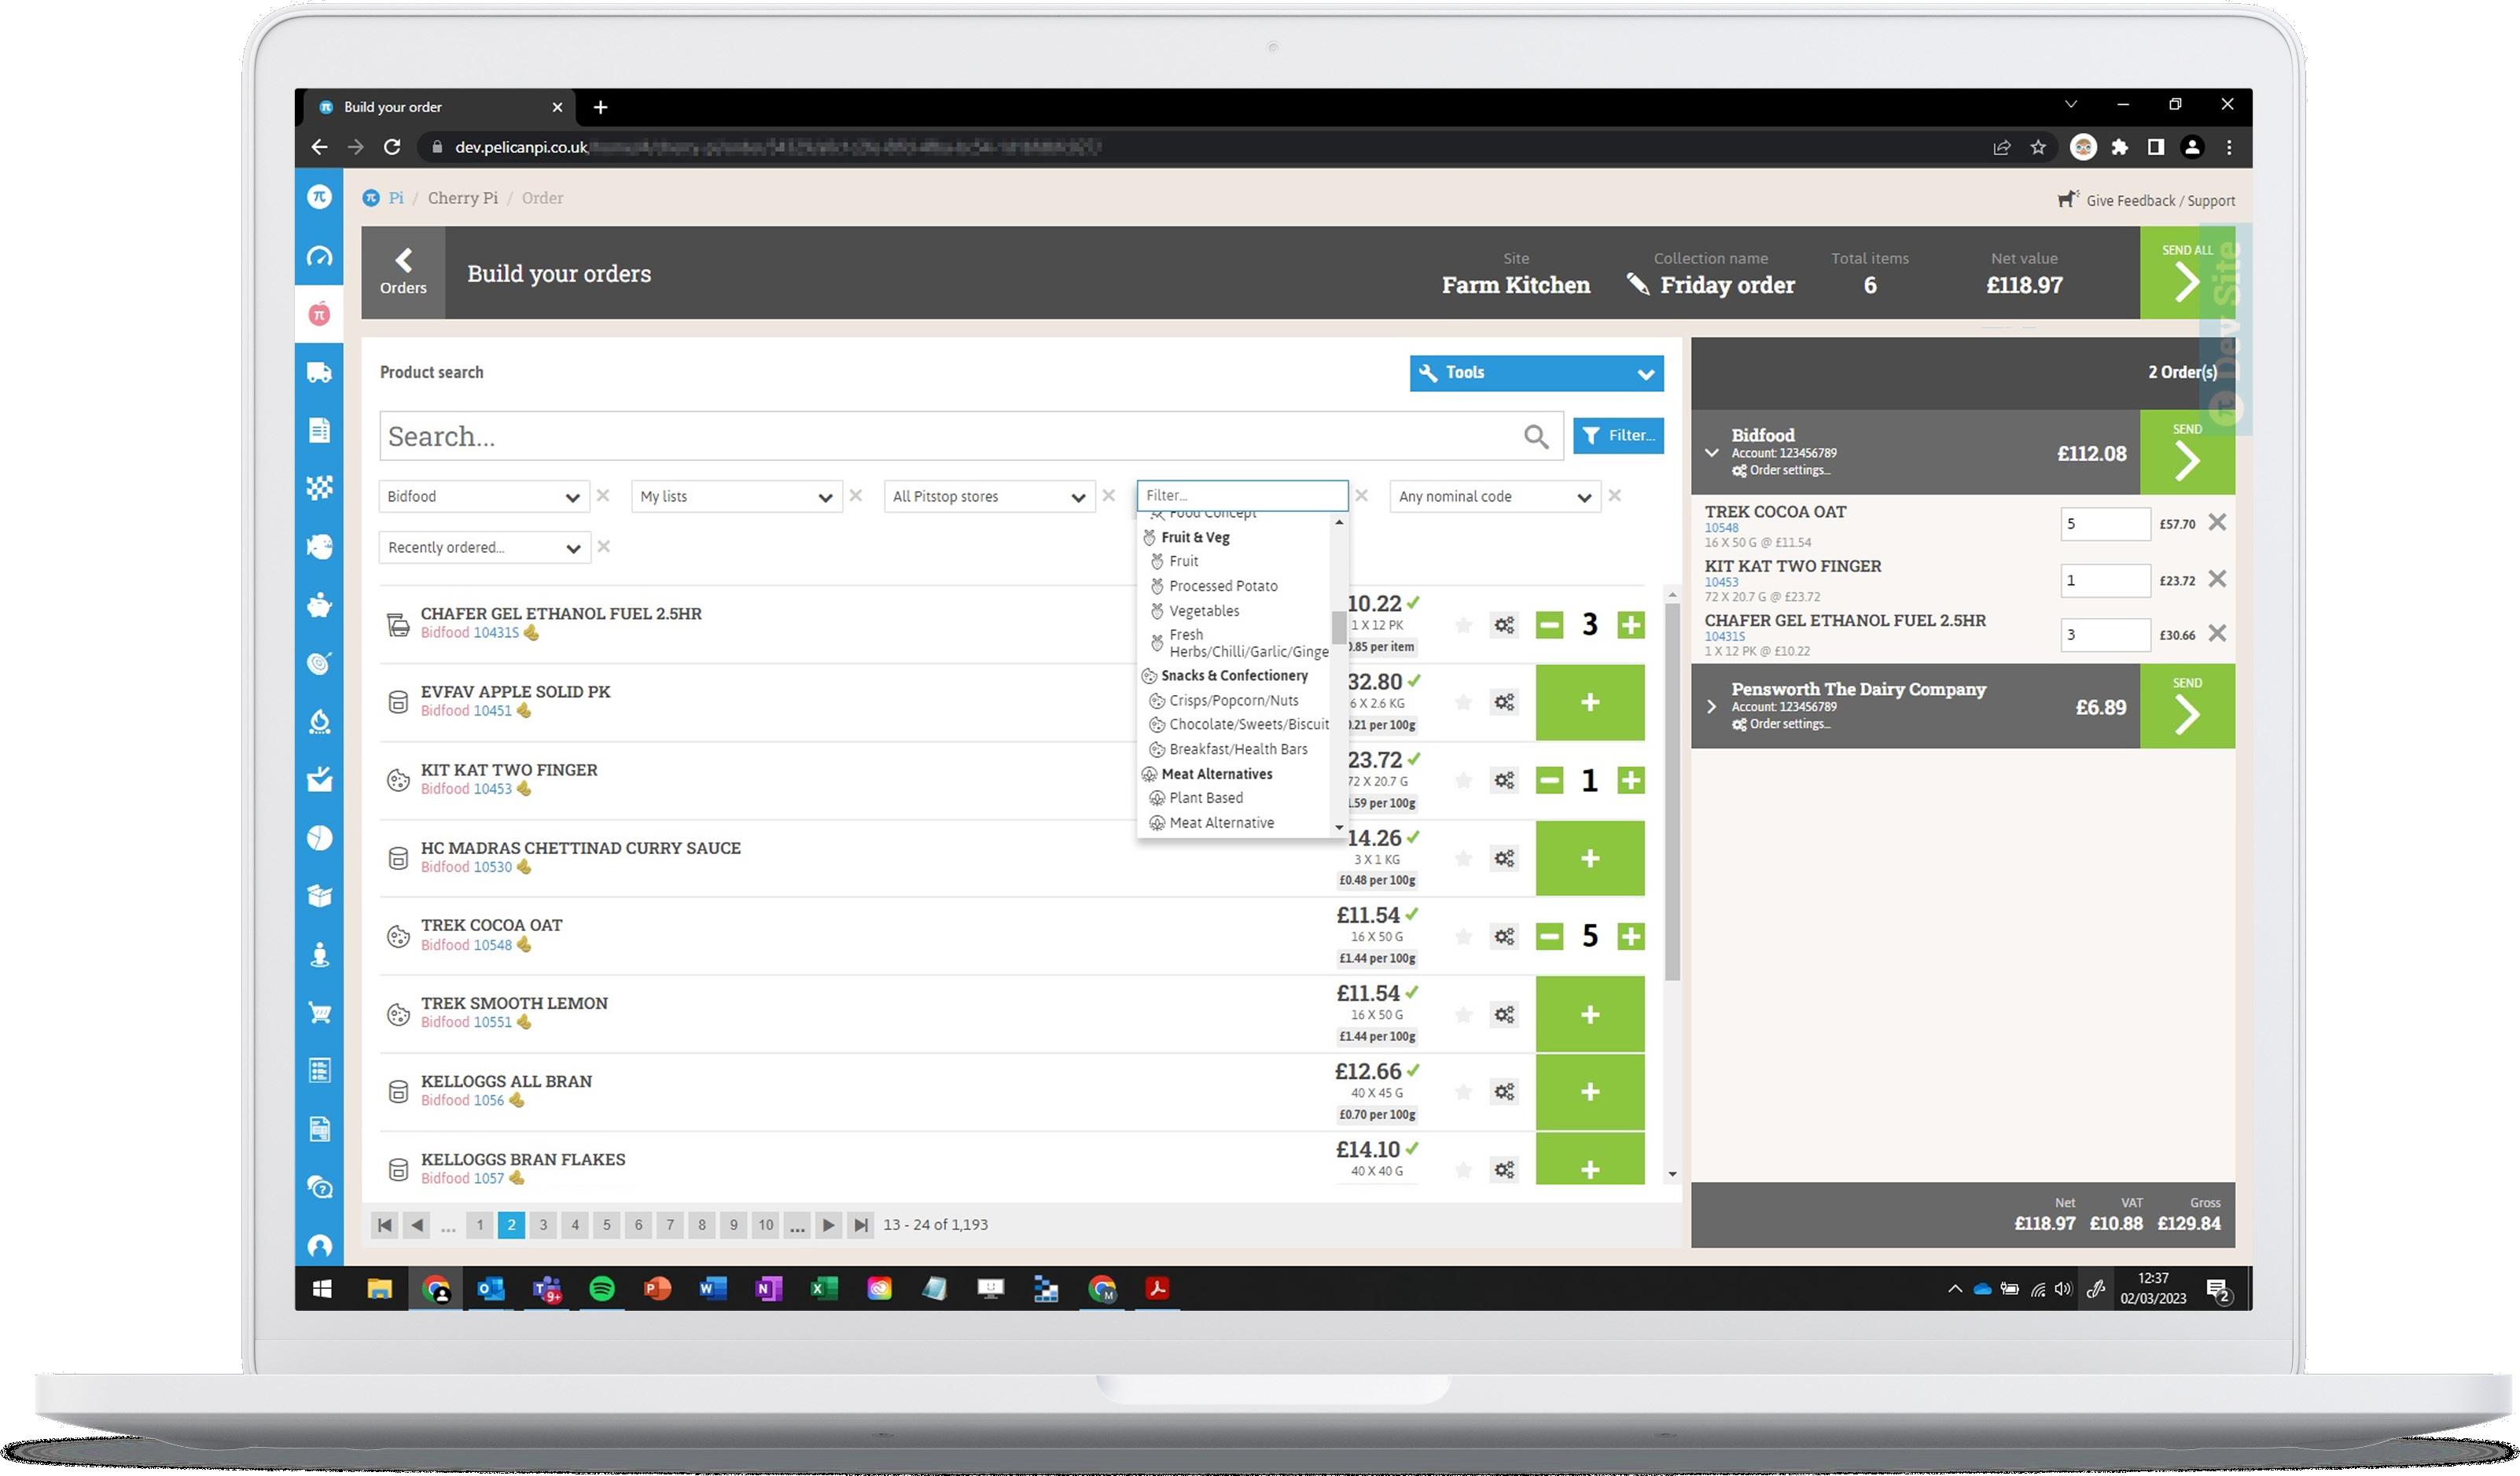
Task: Expand the Any nominal code dropdown
Action: 1494,497
